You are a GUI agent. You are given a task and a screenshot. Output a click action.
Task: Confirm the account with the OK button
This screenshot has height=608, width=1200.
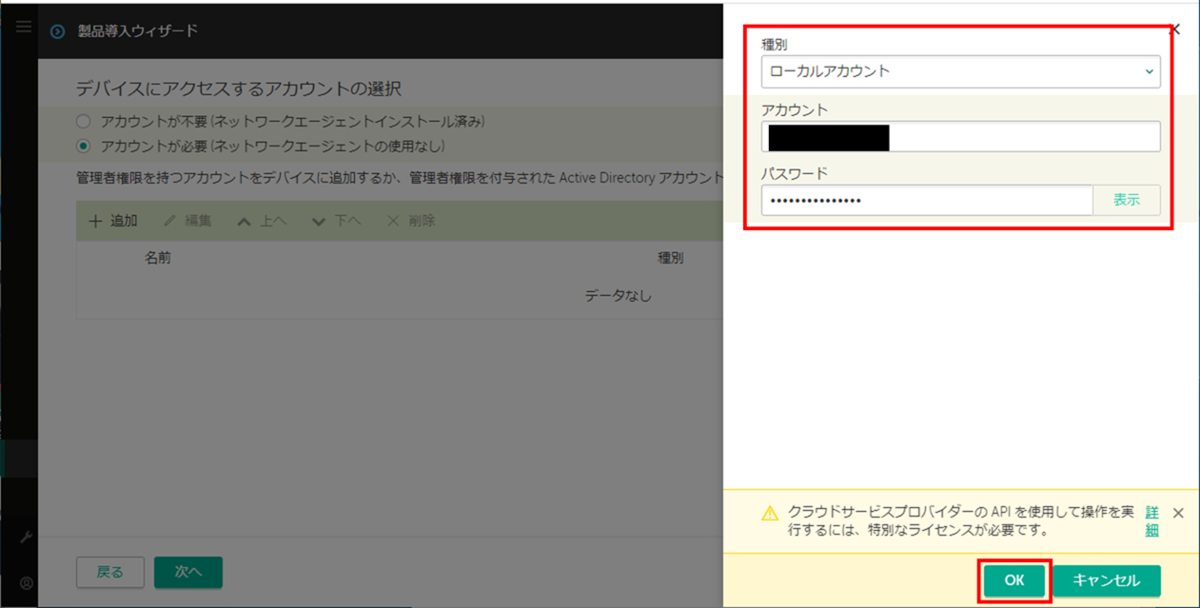pyautogui.click(x=1014, y=580)
